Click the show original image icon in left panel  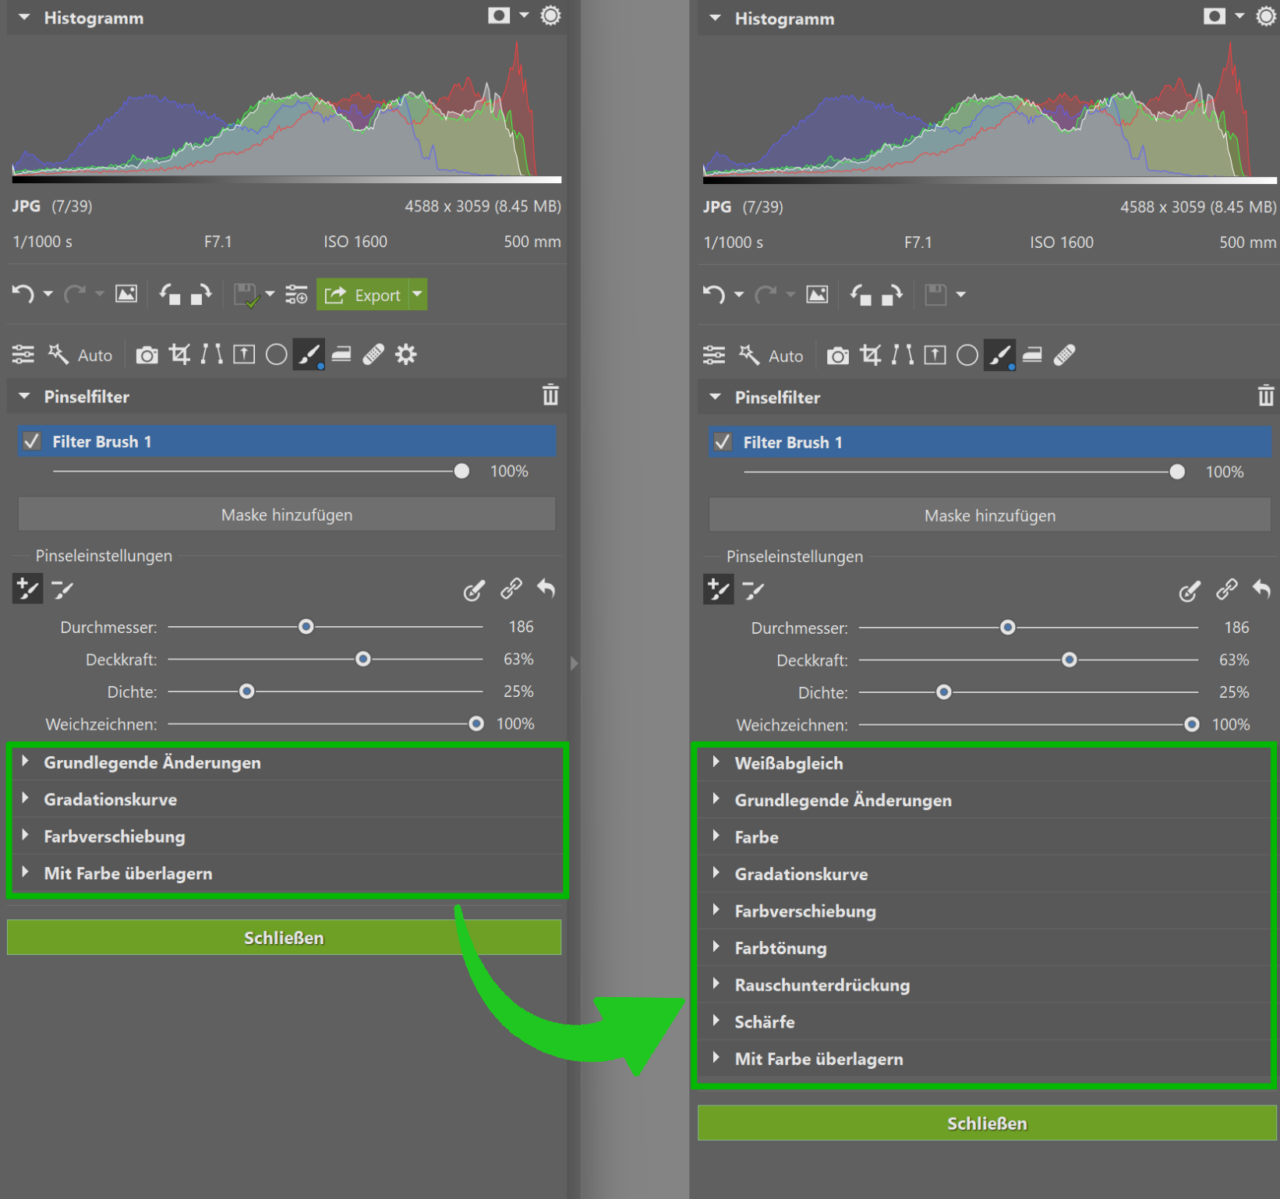coord(126,294)
